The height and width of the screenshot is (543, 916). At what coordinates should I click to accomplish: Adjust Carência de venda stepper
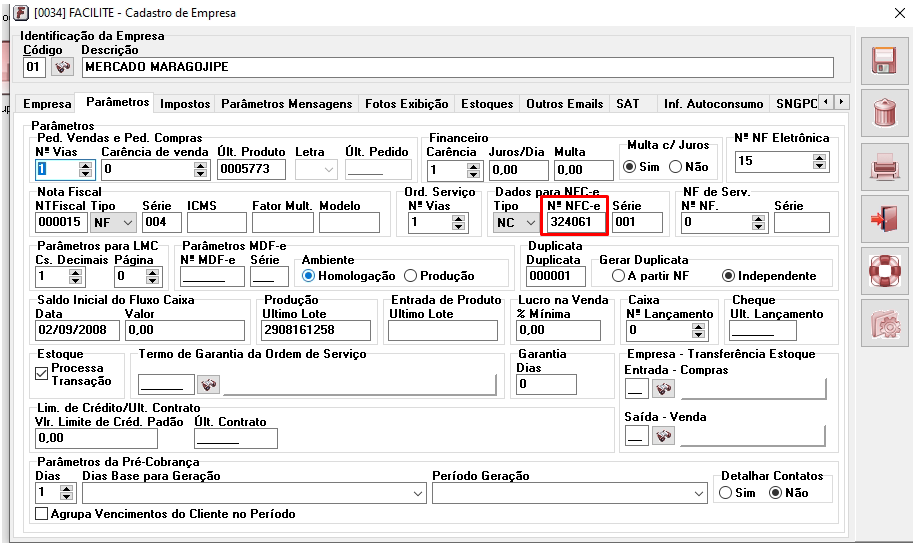pos(201,170)
